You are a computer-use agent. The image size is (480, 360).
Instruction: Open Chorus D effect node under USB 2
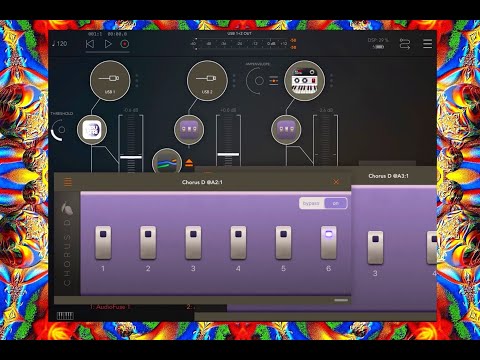coord(189,130)
